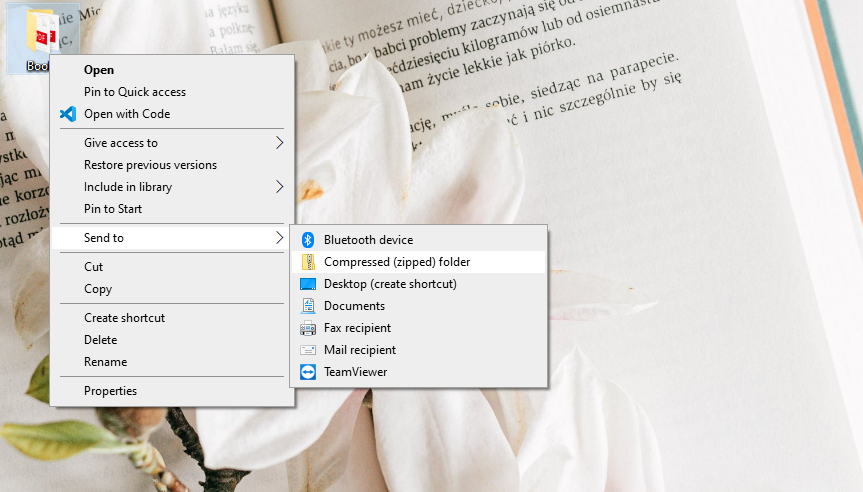Send to Fax recipient
The height and width of the screenshot is (492, 863).
[419, 328]
